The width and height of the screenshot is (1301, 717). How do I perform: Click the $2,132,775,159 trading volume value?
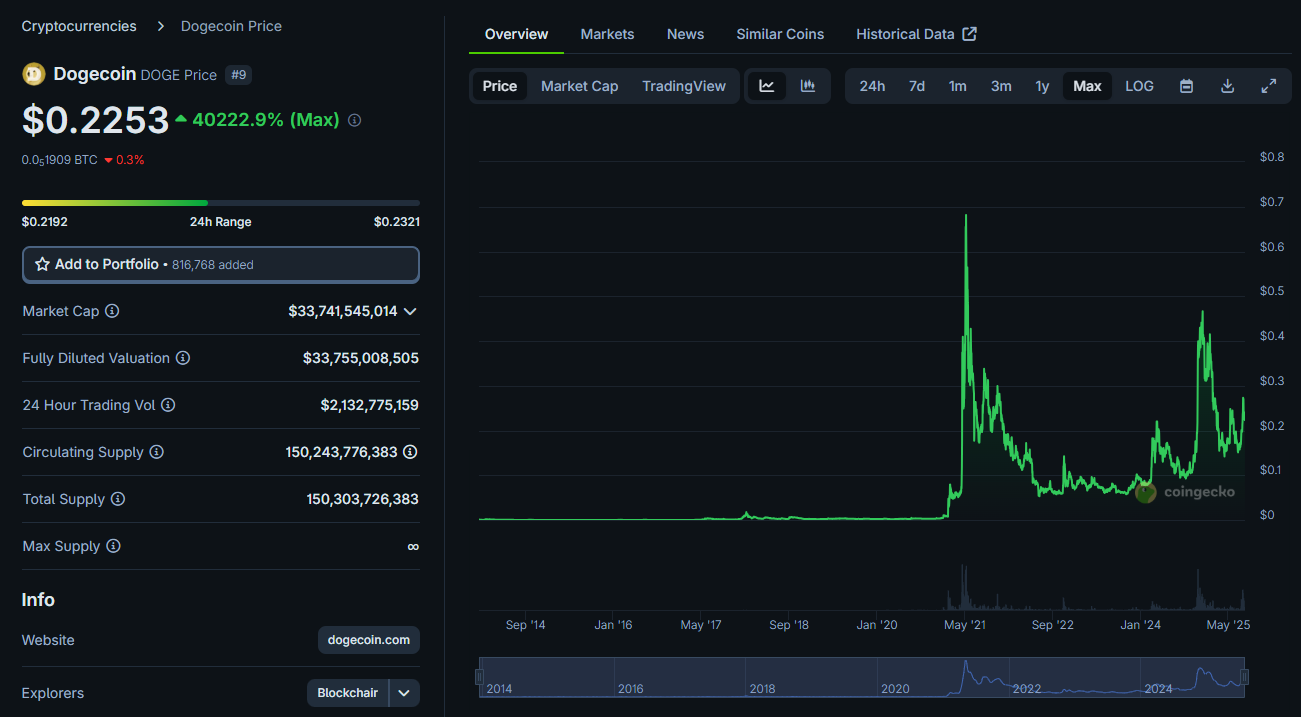pyautogui.click(x=370, y=405)
